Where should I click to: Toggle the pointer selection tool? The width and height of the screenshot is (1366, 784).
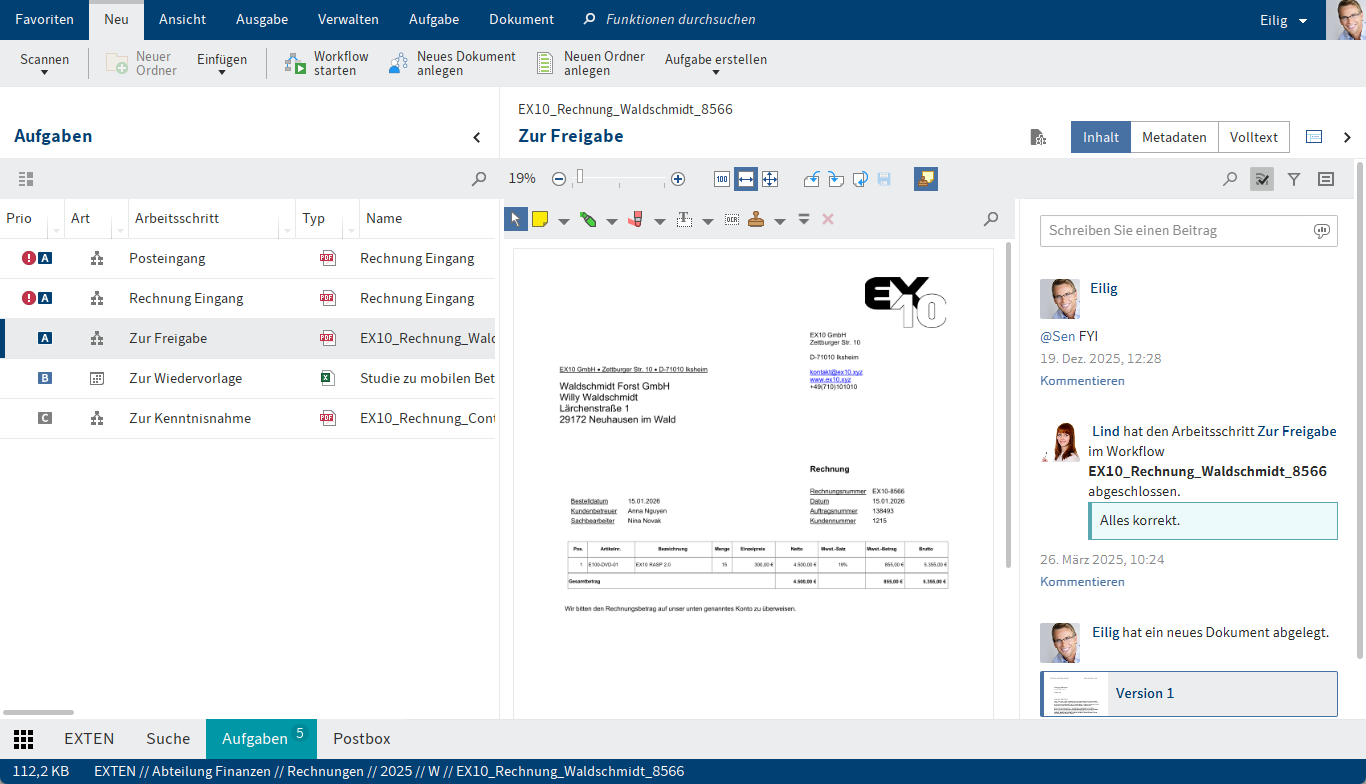click(x=515, y=219)
